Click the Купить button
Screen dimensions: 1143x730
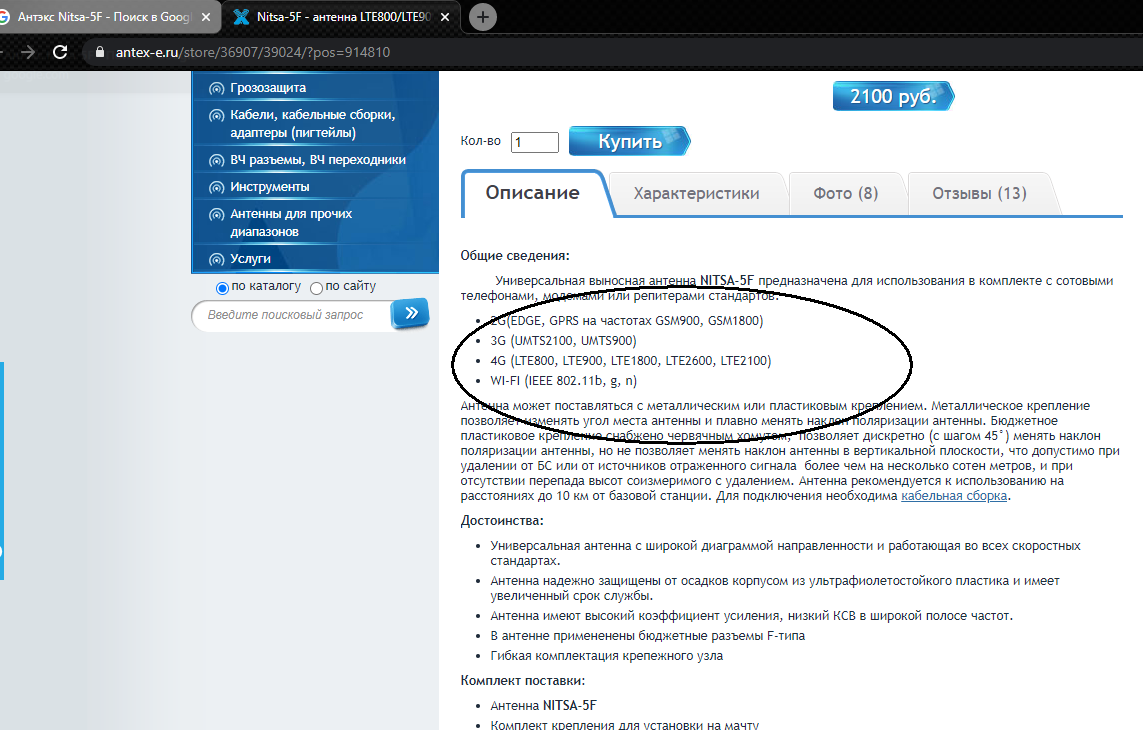(x=629, y=141)
